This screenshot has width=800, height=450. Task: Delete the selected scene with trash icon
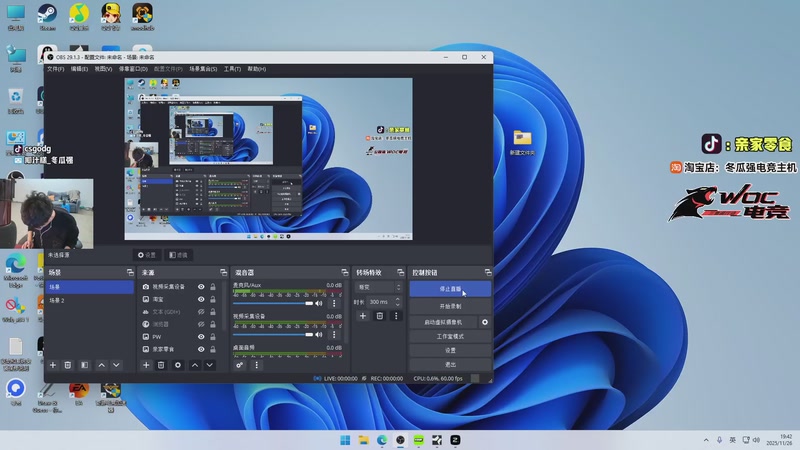click(67, 365)
